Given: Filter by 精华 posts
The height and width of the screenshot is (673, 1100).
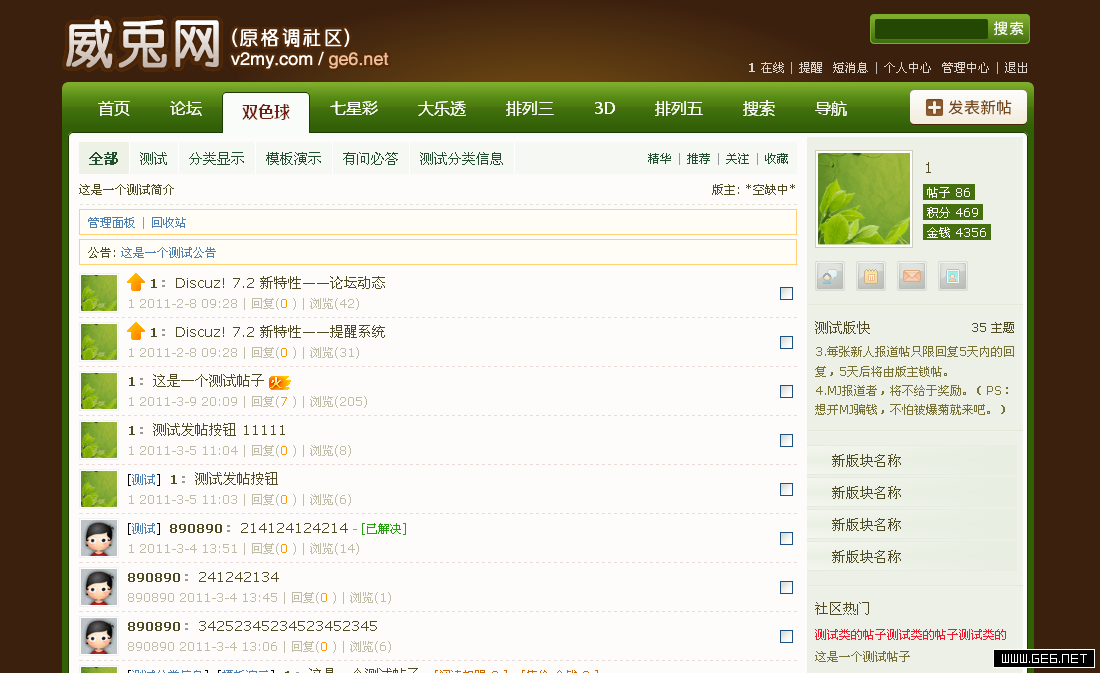Looking at the screenshot, I should [x=659, y=159].
